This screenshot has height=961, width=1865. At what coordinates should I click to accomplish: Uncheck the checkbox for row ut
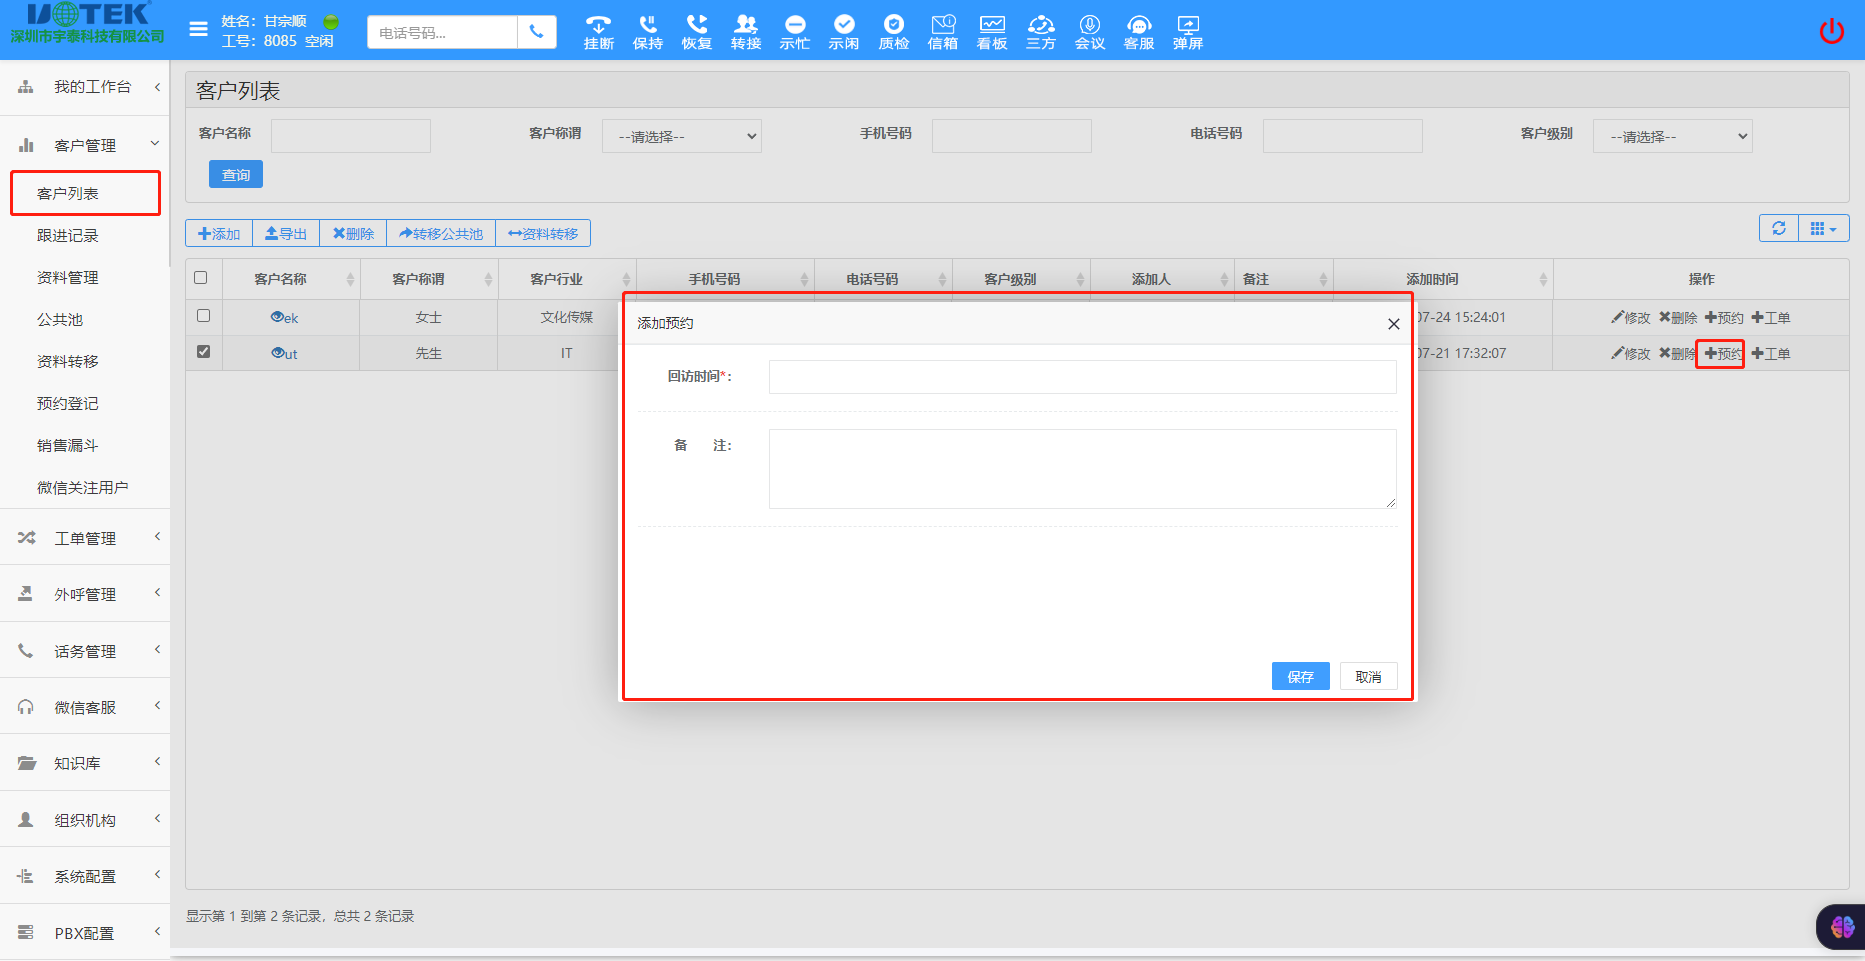[x=203, y=352]
